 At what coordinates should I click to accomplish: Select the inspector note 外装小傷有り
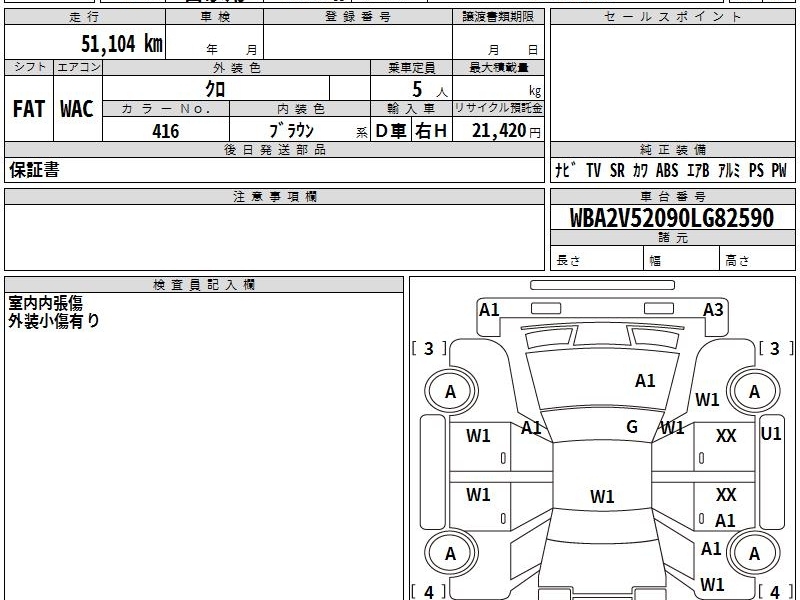54,320
